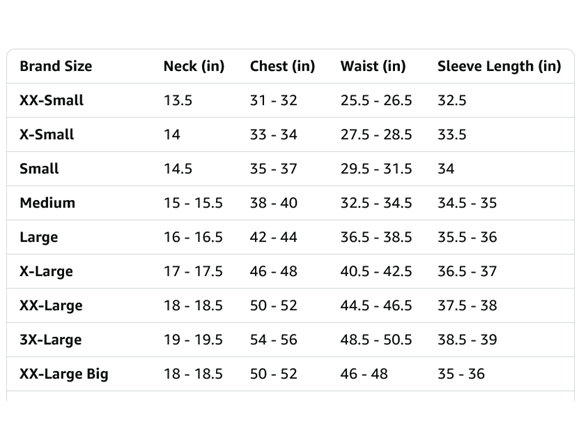This screenshot has width=588, height=441.
Task: Click the Medium neck value 15 - 15.5
Action: [193, 203]
